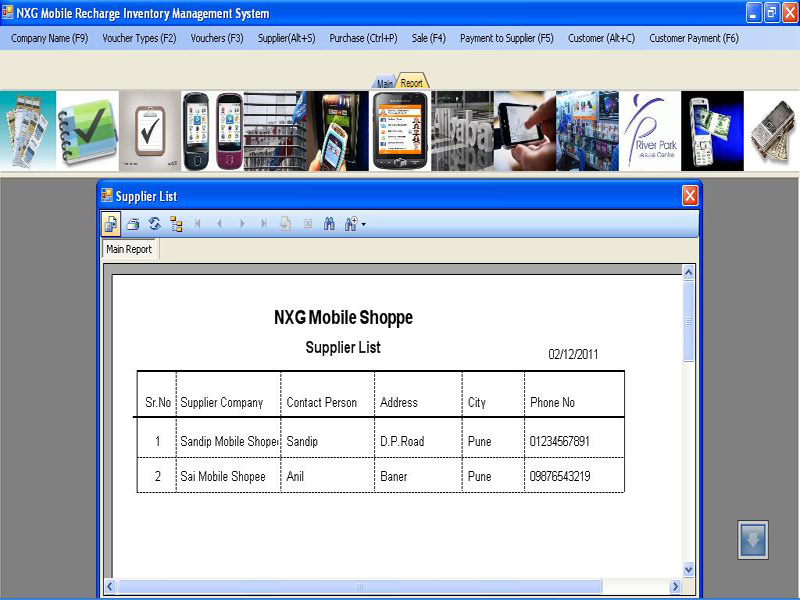Image resolution: width=800 pixels, height=600 pixels.
Task: Go to previous report page
Action: 219,224
